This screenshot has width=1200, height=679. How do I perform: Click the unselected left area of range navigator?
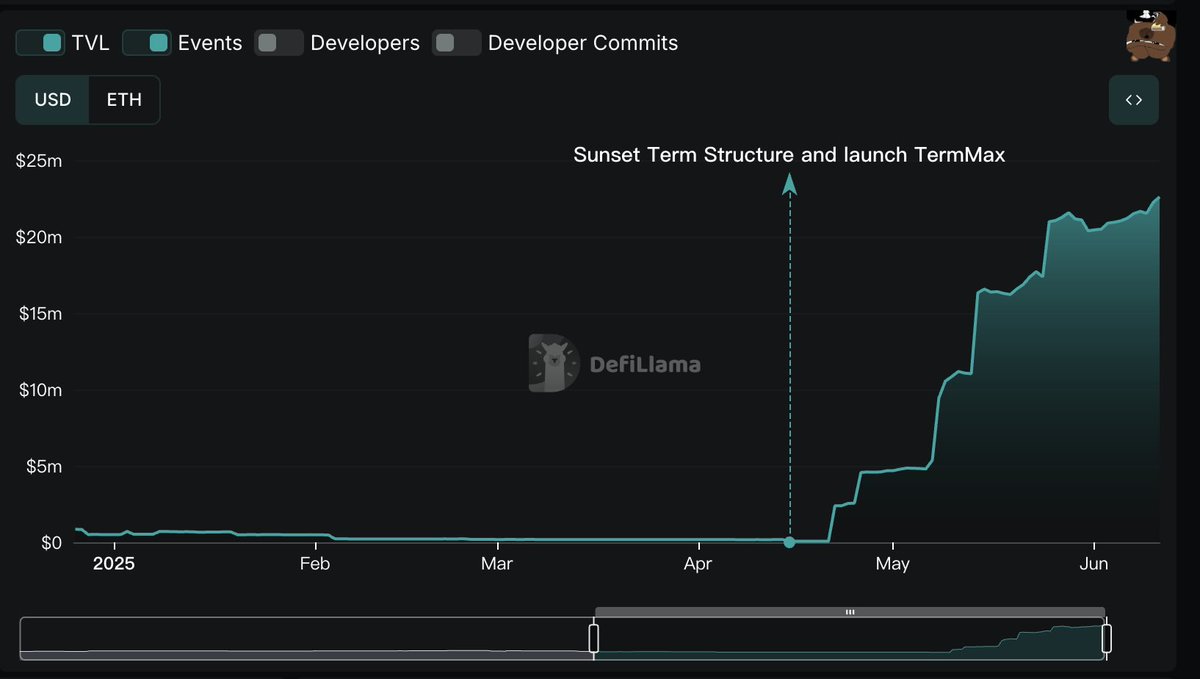pyautogui.click(x=305, y=638)
